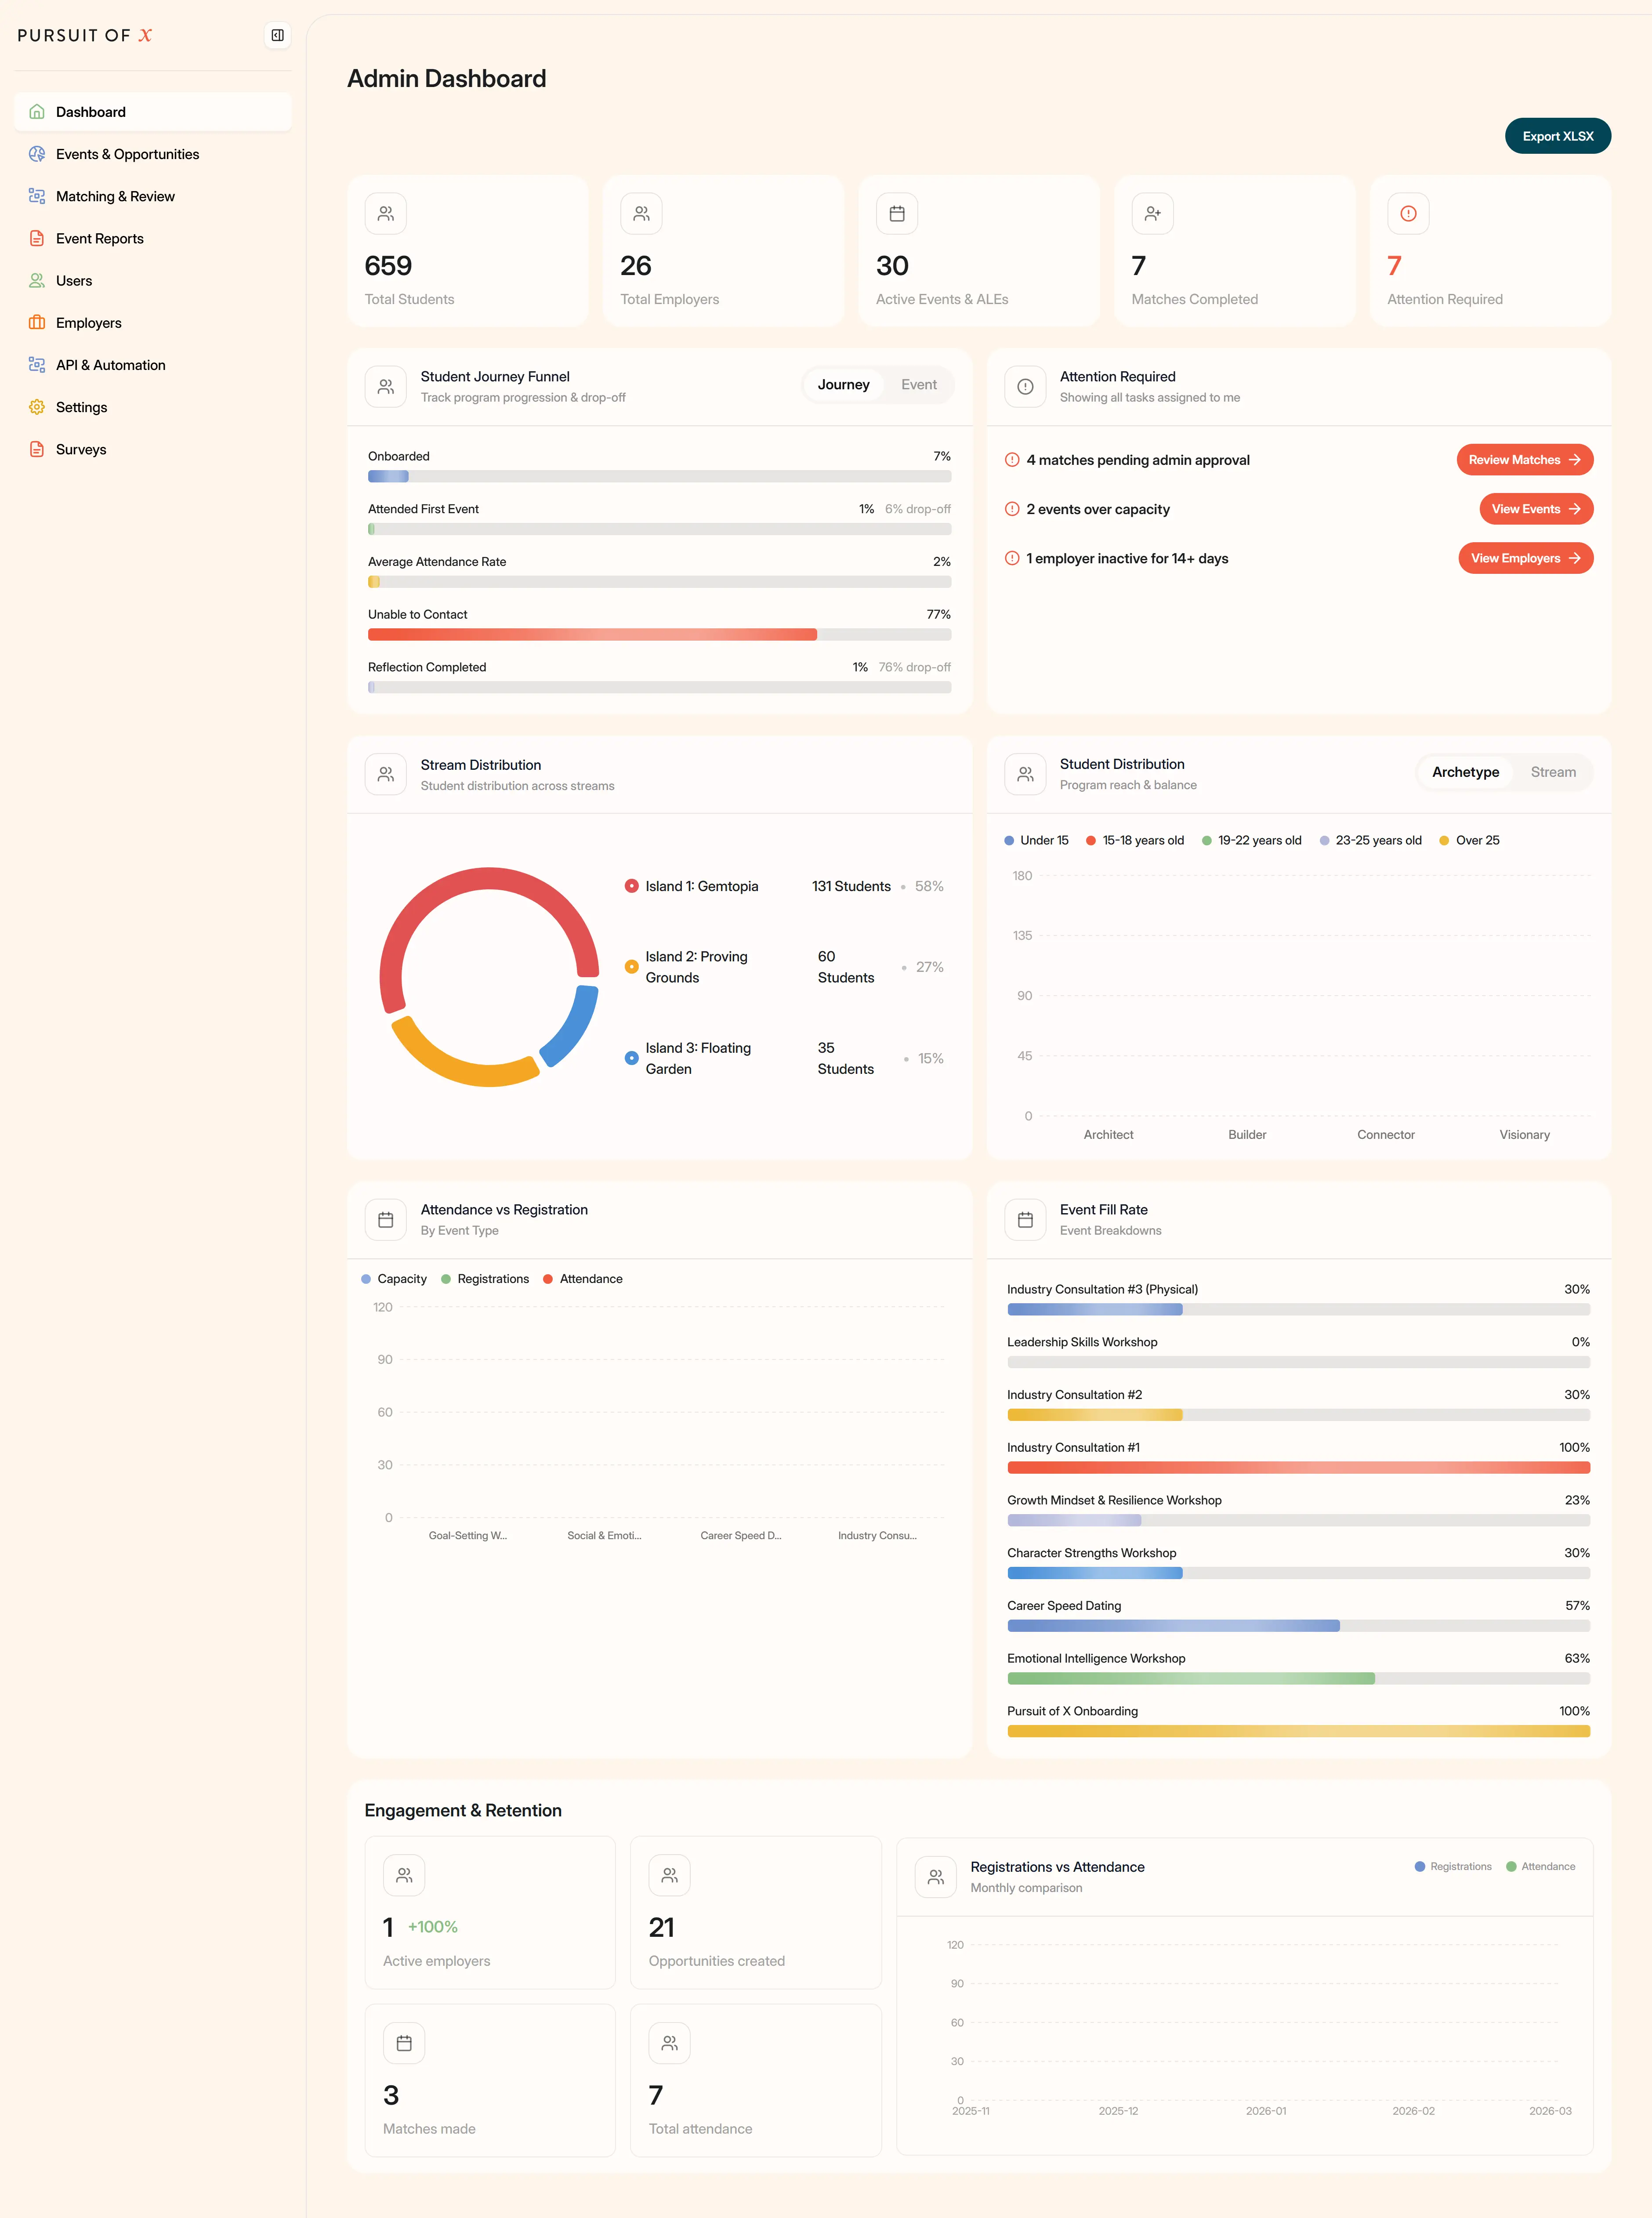Click the Dashboard home icon in sidebar
The width and height of the screenshot is (1652, 2218).
[37, 112]
